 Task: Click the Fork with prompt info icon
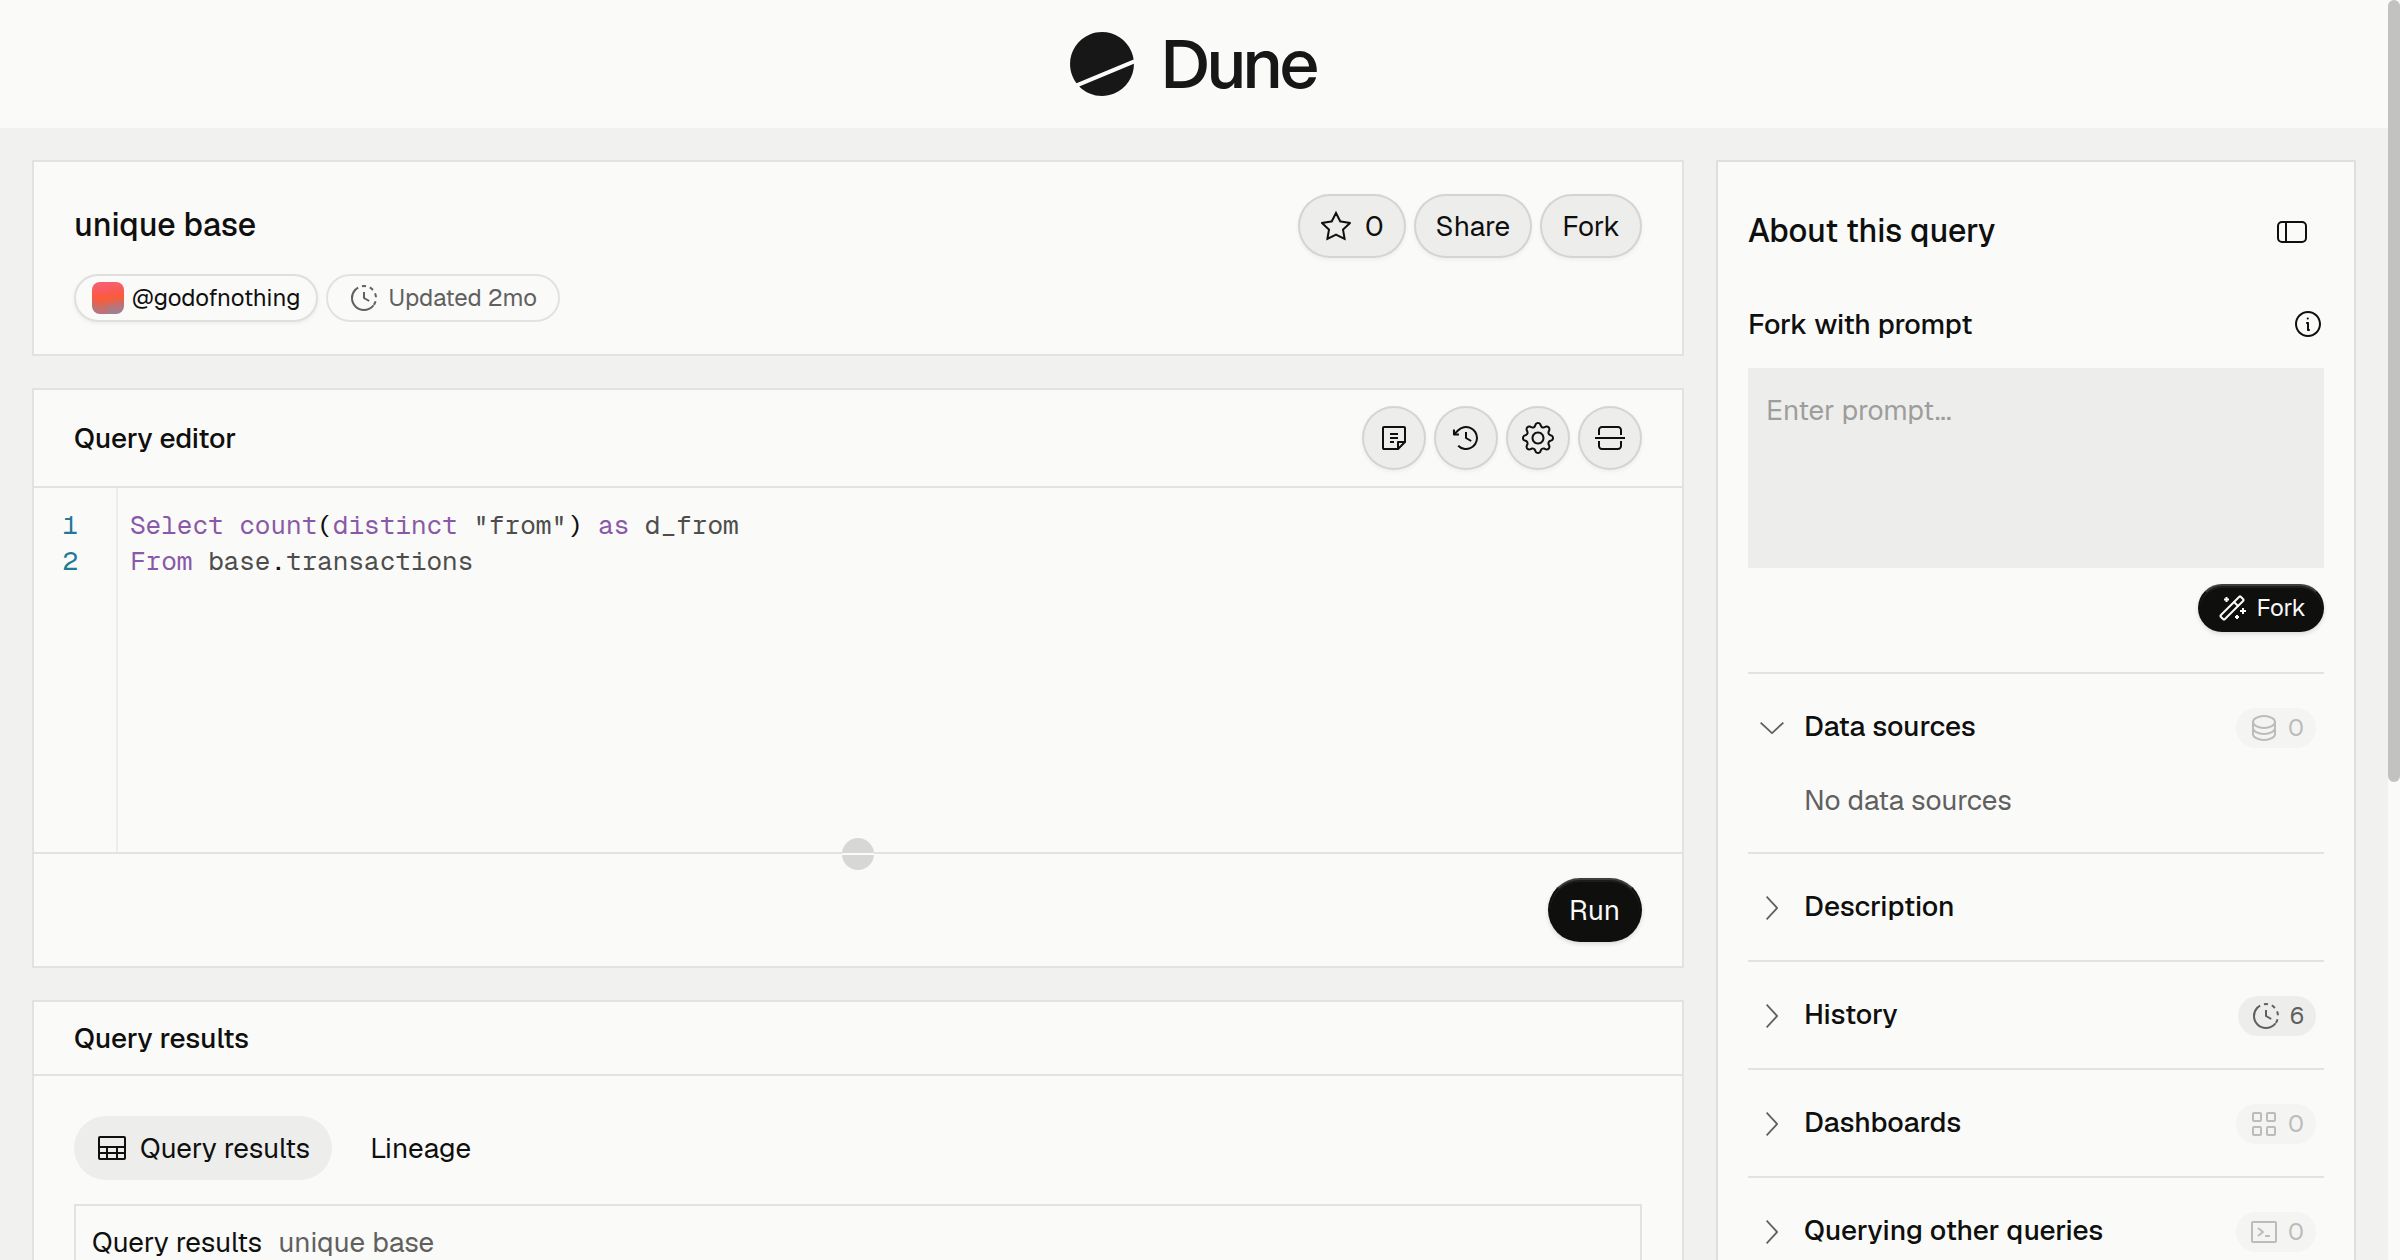2308,324
